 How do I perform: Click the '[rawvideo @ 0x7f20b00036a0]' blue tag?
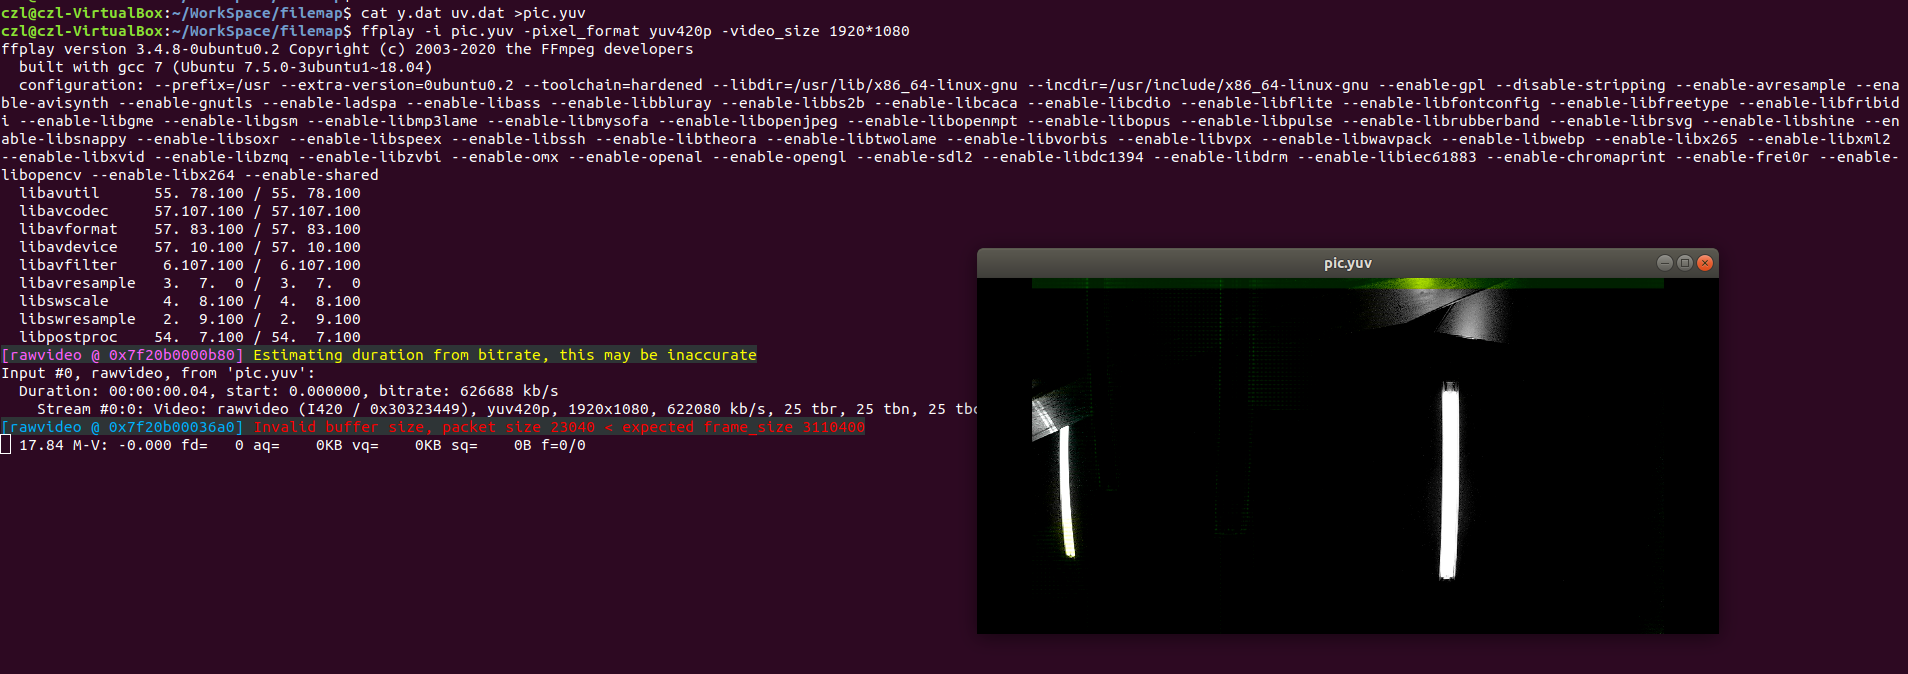[123, 427]
